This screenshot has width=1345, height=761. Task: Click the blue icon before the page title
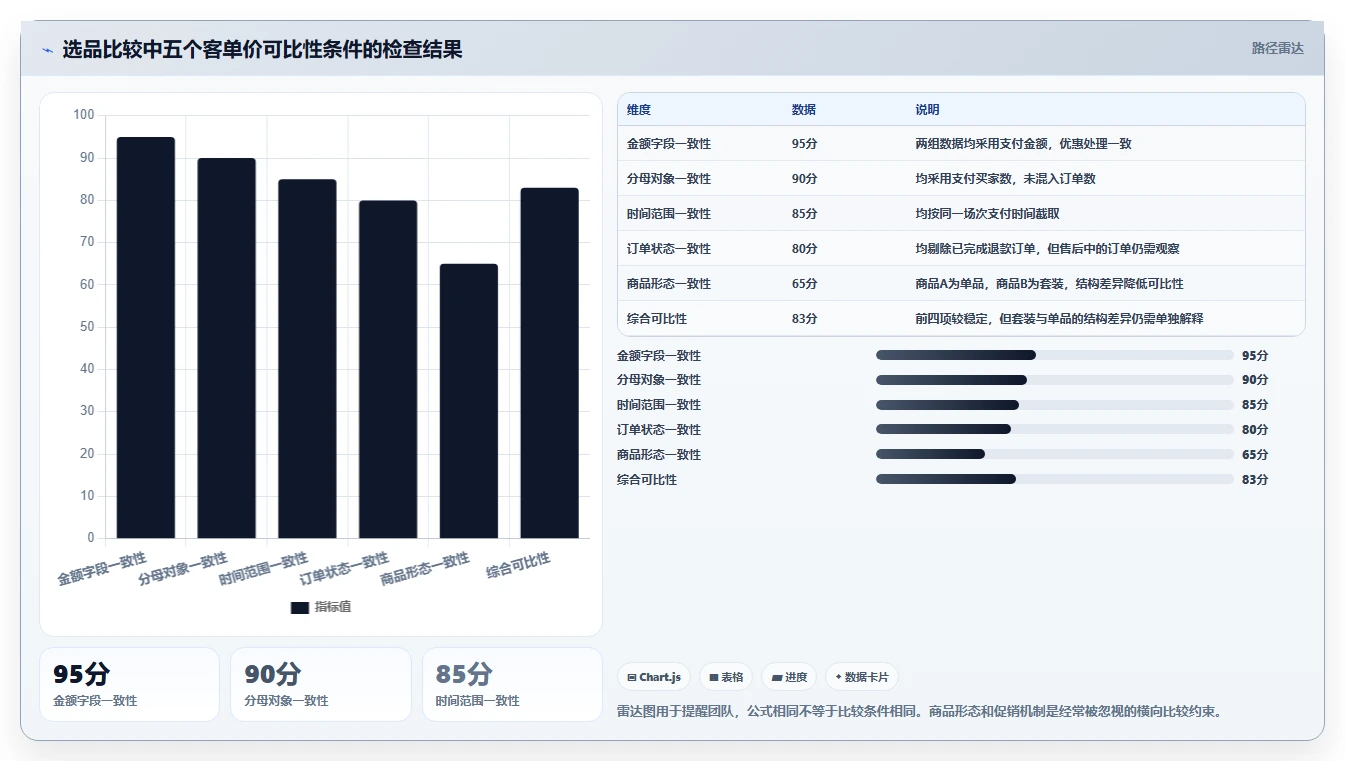pyautogui.click(x=47, y=50)
